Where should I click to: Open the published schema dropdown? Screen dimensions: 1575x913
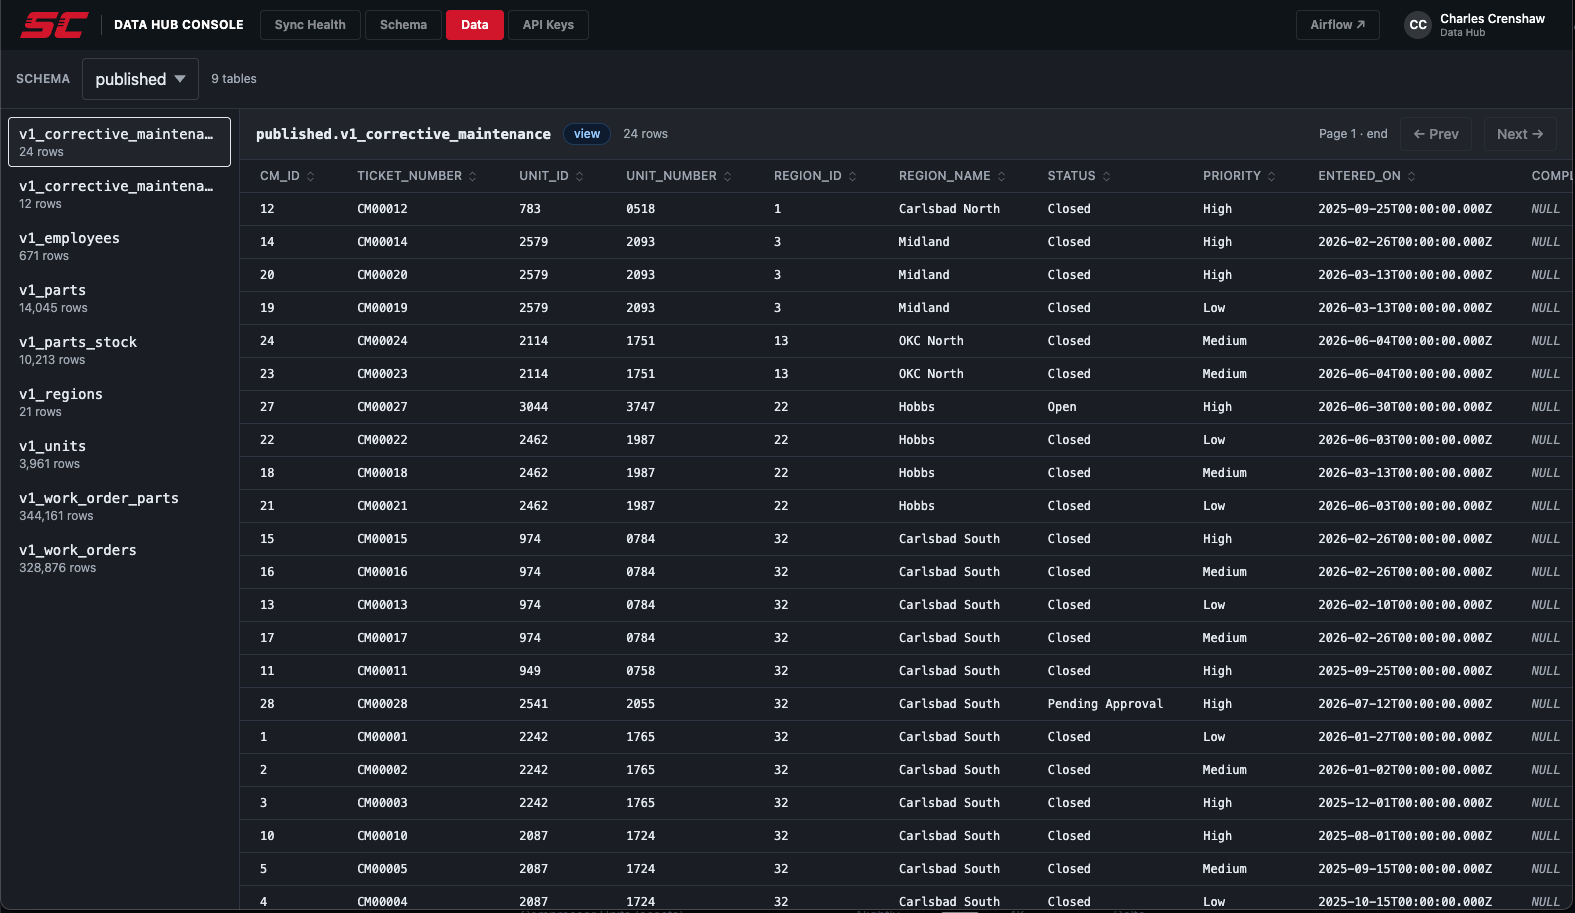[140, 79]
